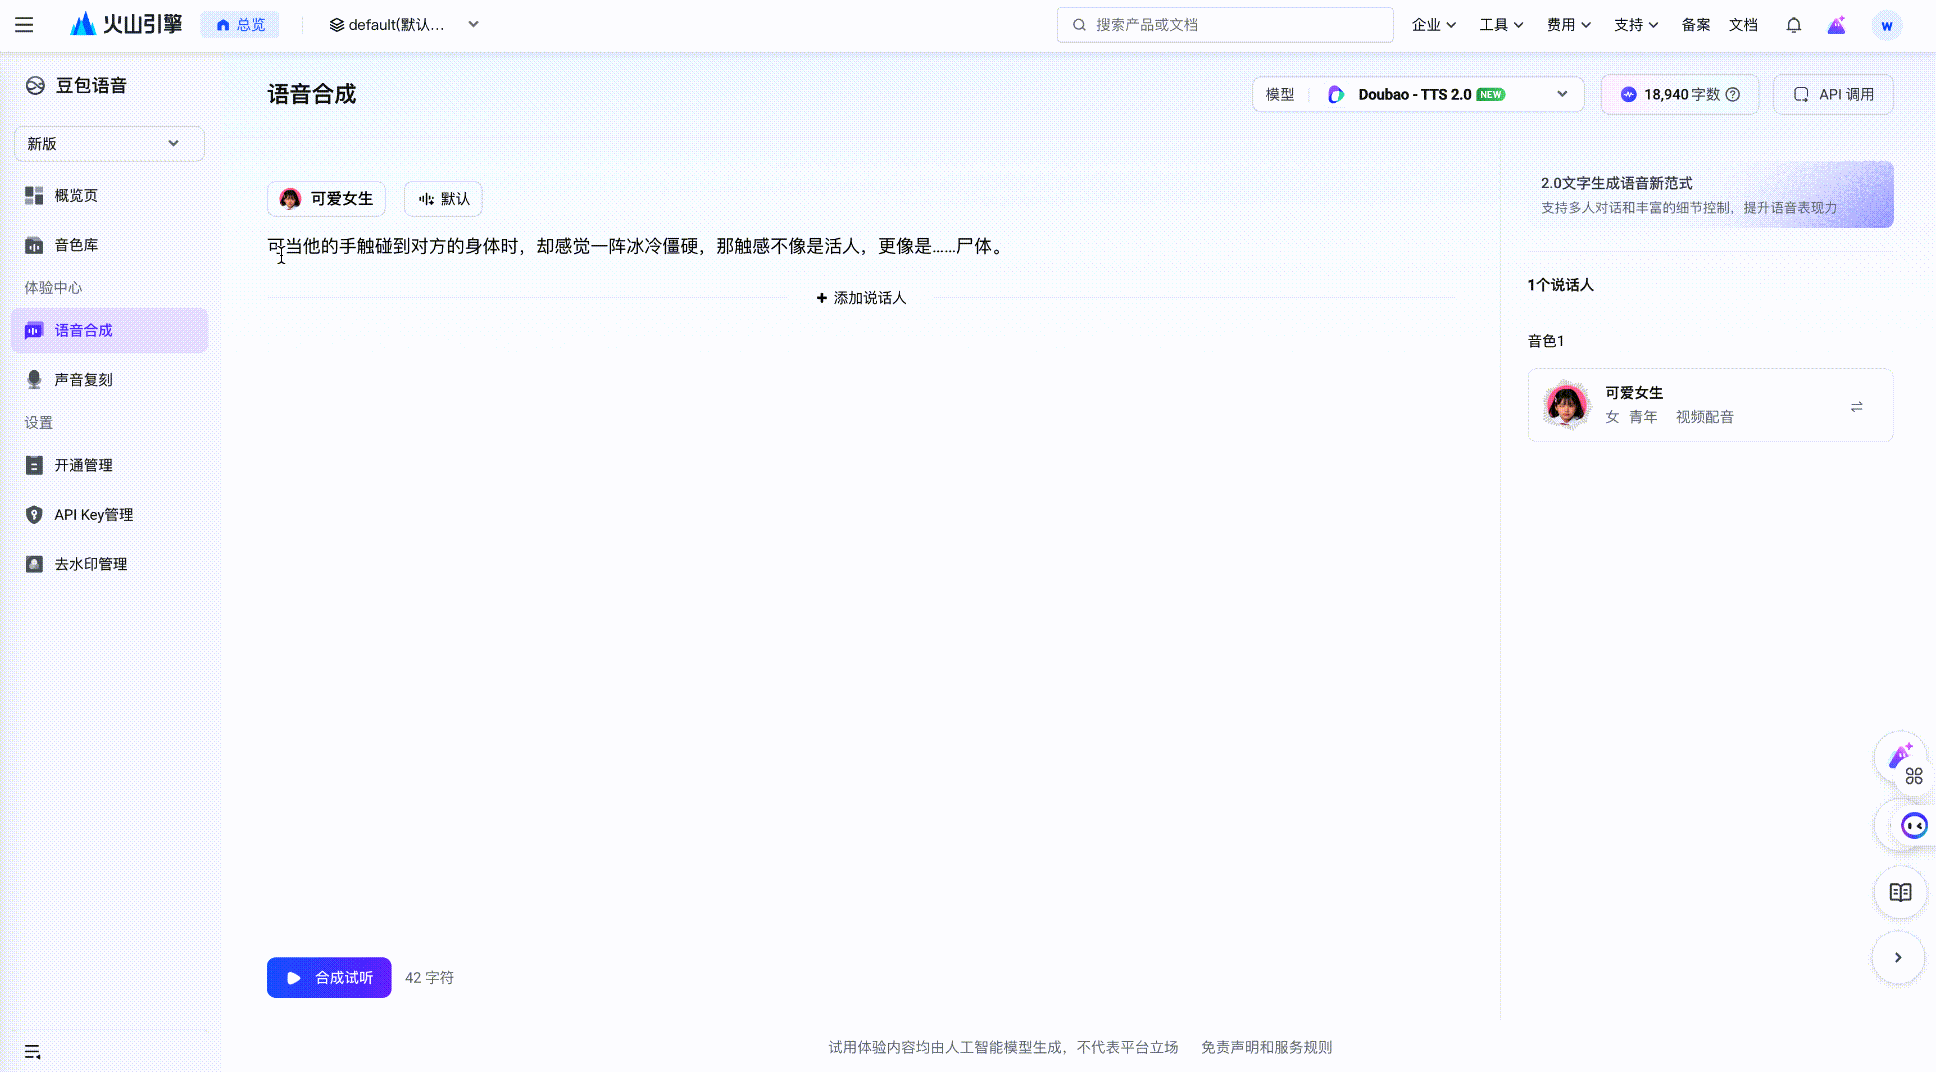The image size is (1936, 1072).
Task: Open the notifications bell
Action: click(x=1794, y=25)
